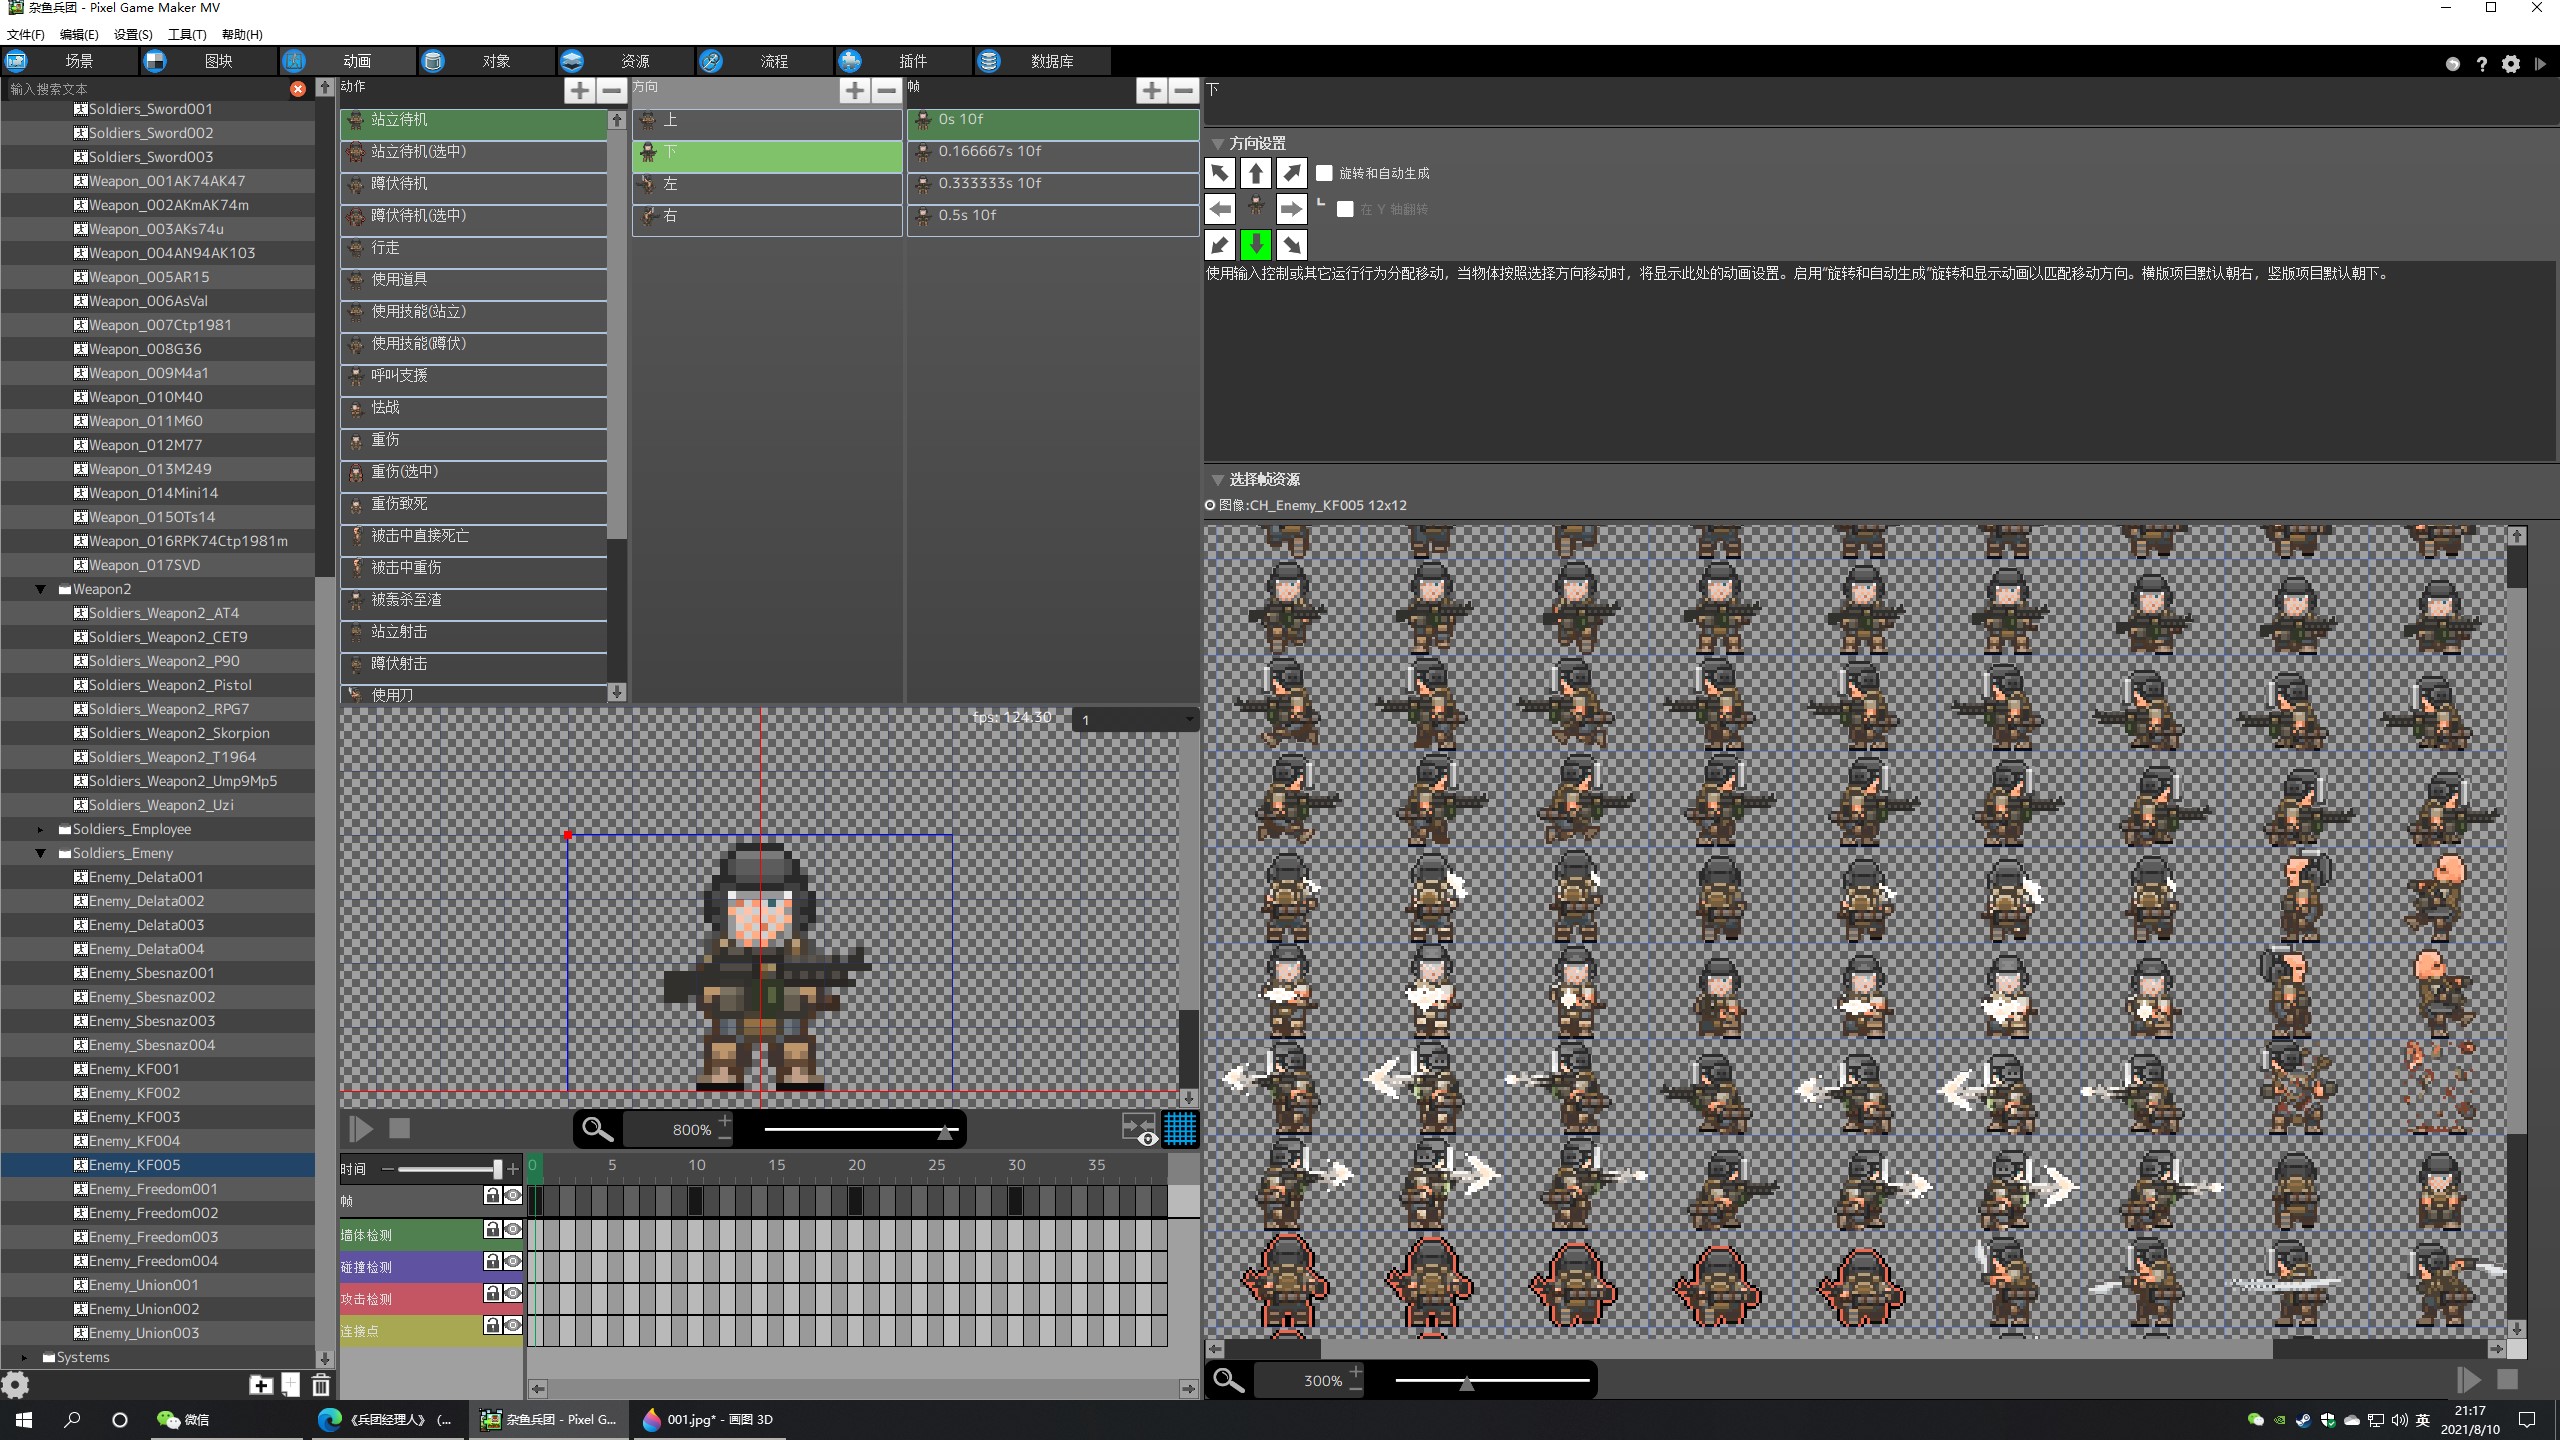The height and width of the screenshot is (1440, 2560).
Task: Click the onion skin preview icon
Action: [x=1139, y=1129]
